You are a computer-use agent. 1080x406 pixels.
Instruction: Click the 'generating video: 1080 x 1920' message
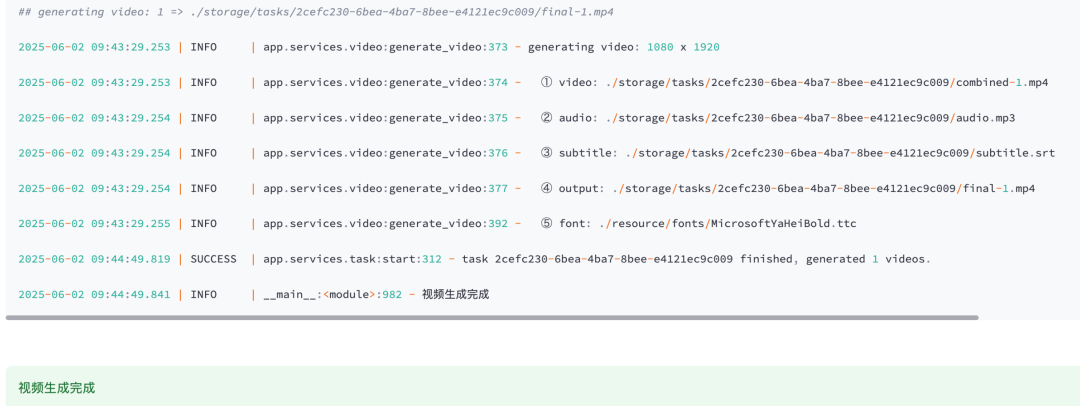click(x=623, y=47)
